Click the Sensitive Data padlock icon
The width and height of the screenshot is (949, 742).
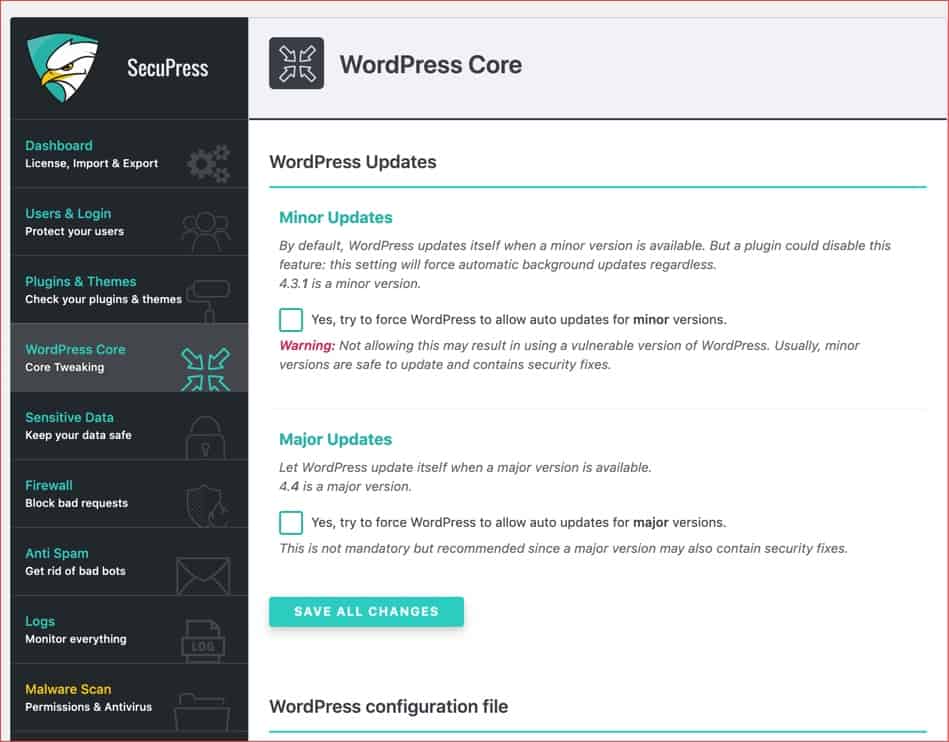pyautogui.click(x=205, y=437)
